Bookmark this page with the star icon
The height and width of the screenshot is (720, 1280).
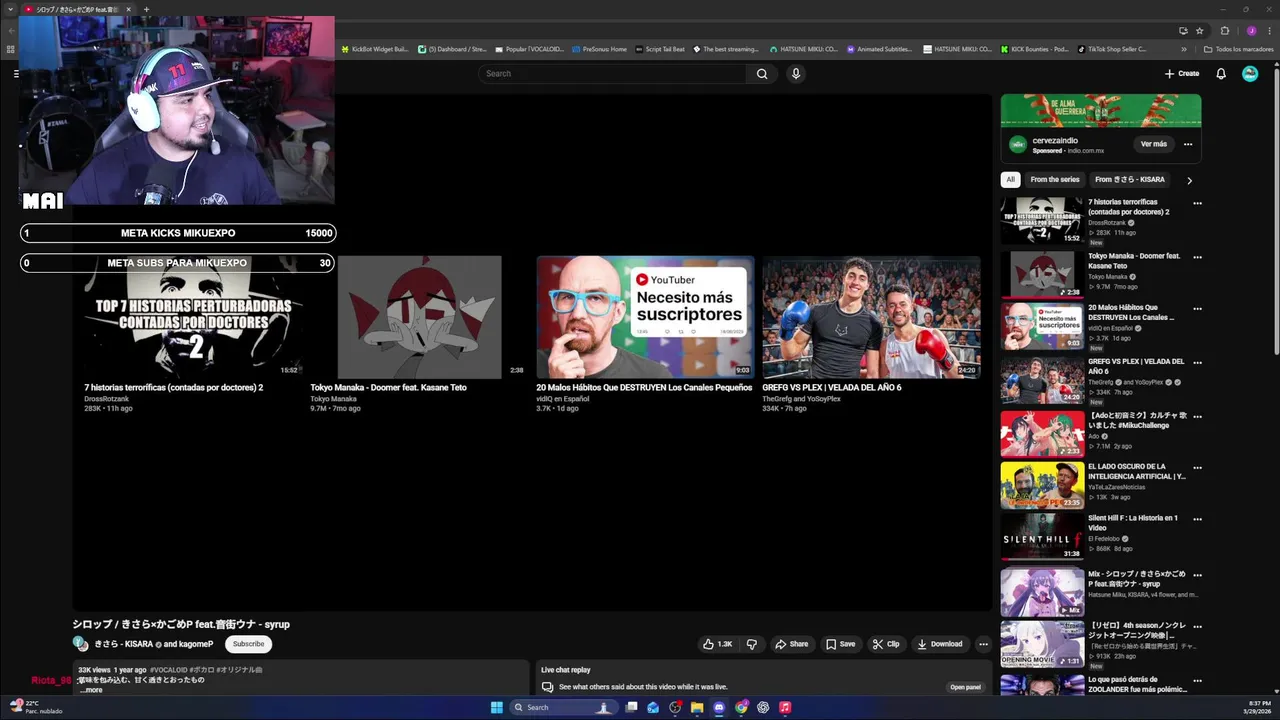coord(1199,30)
